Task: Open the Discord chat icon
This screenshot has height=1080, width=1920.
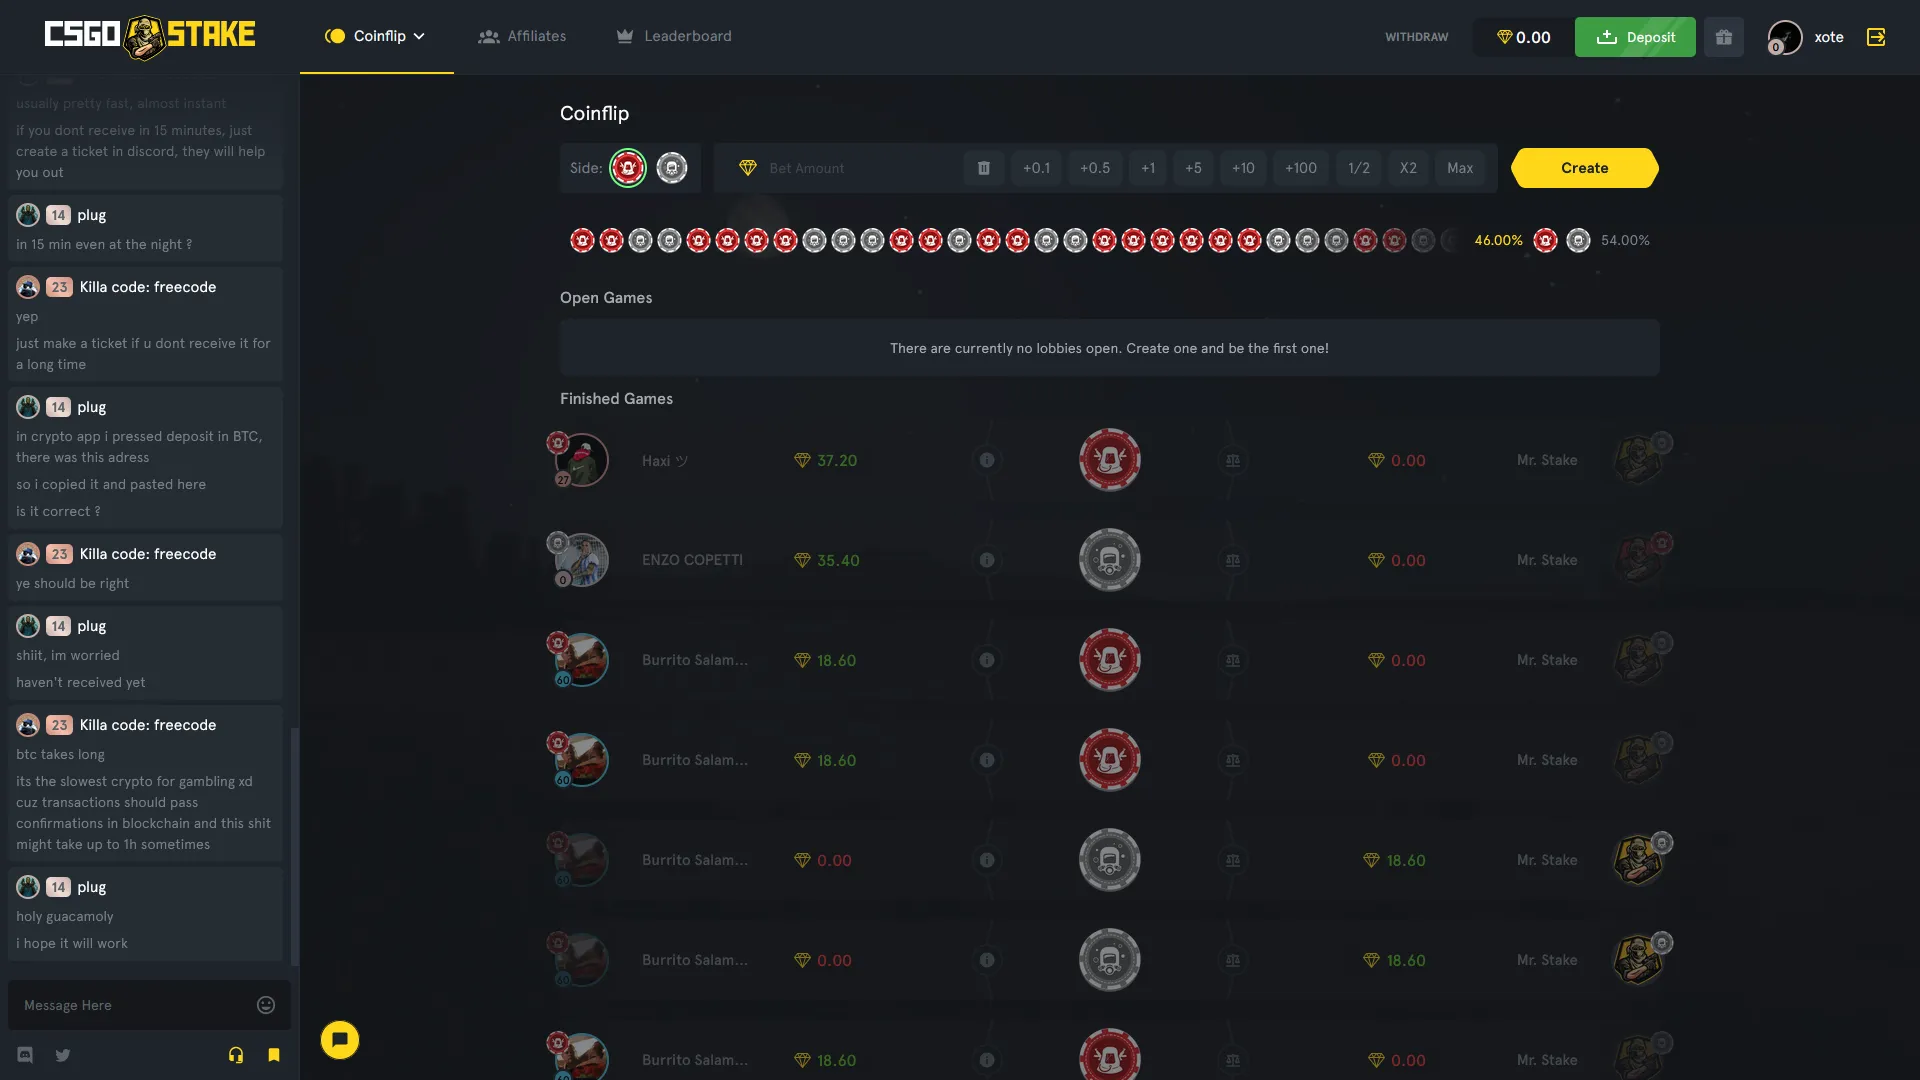Action: point(24,1055)
